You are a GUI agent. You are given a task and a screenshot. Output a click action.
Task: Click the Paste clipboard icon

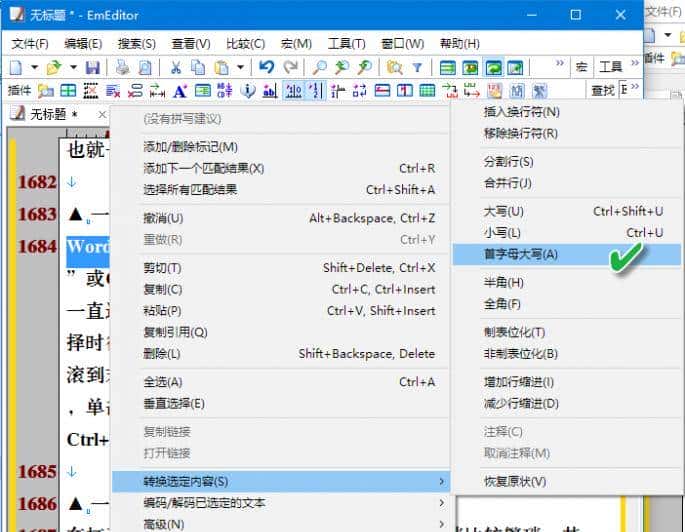[221, 67]
